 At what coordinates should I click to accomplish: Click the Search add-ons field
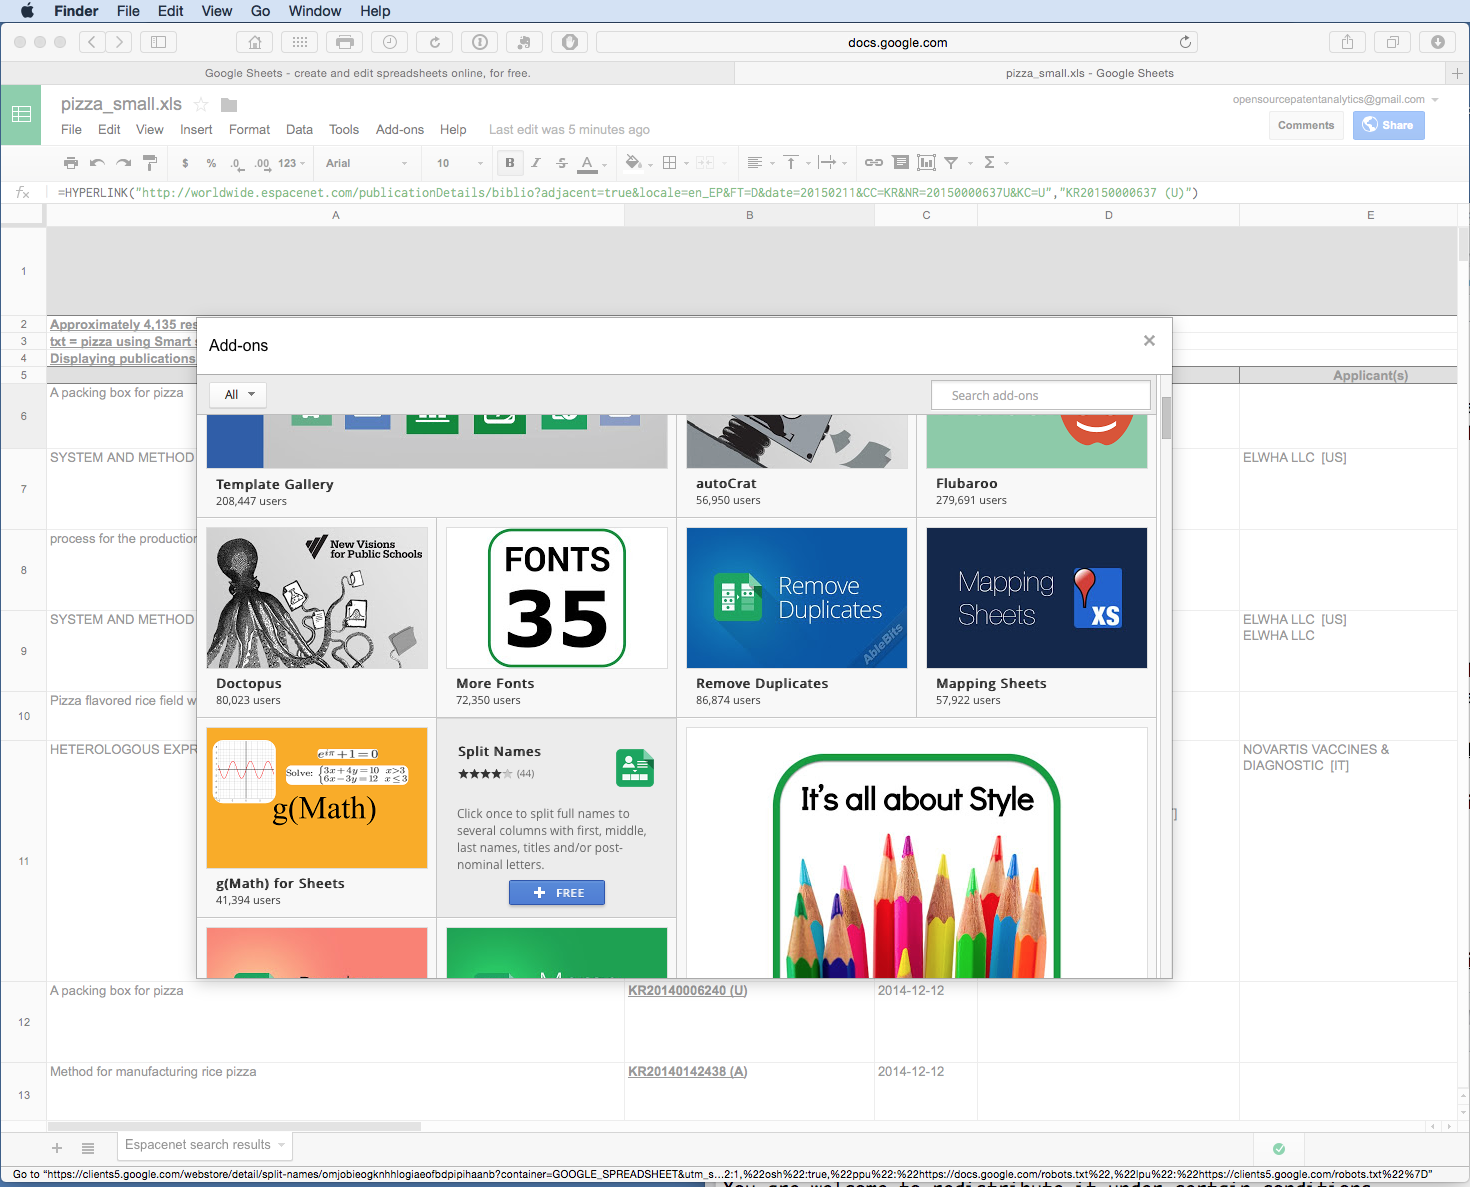(x=1040, y=395)
